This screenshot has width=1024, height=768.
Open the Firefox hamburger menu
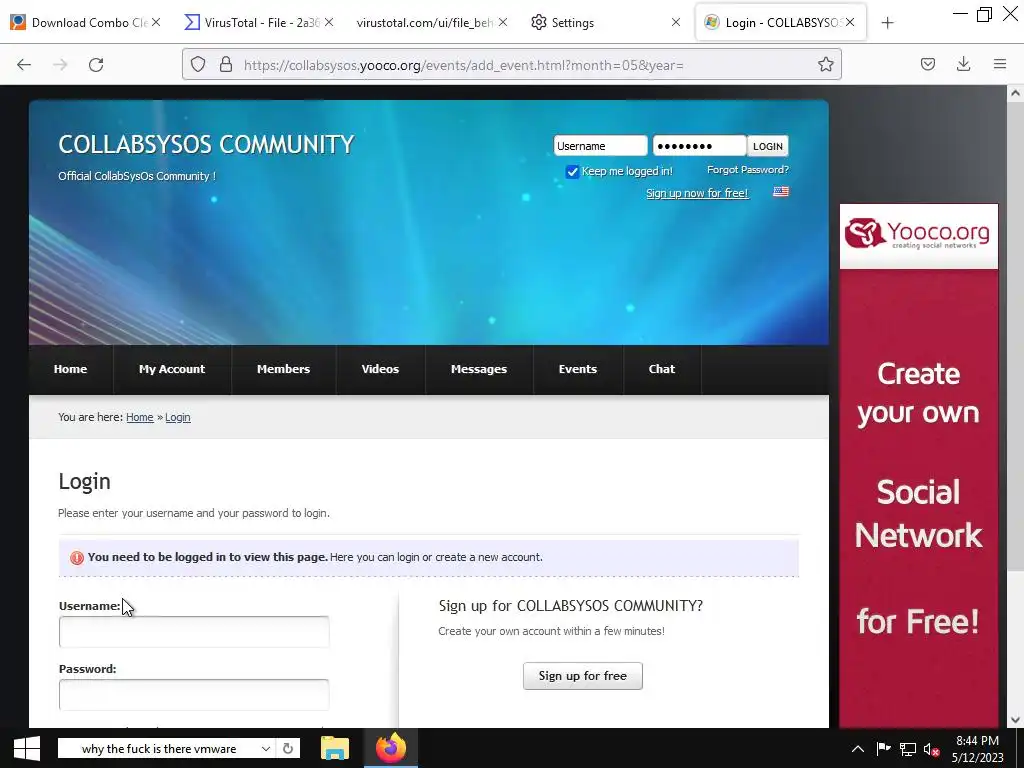coord(1000,64)
